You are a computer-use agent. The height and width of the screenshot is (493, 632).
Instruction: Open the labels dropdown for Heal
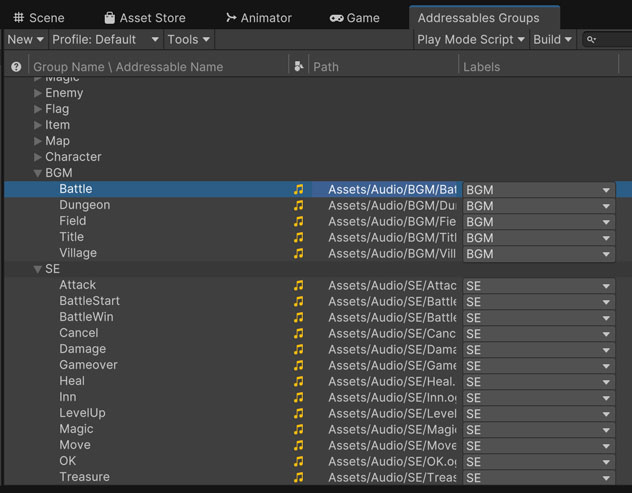(x=539, y=382)
